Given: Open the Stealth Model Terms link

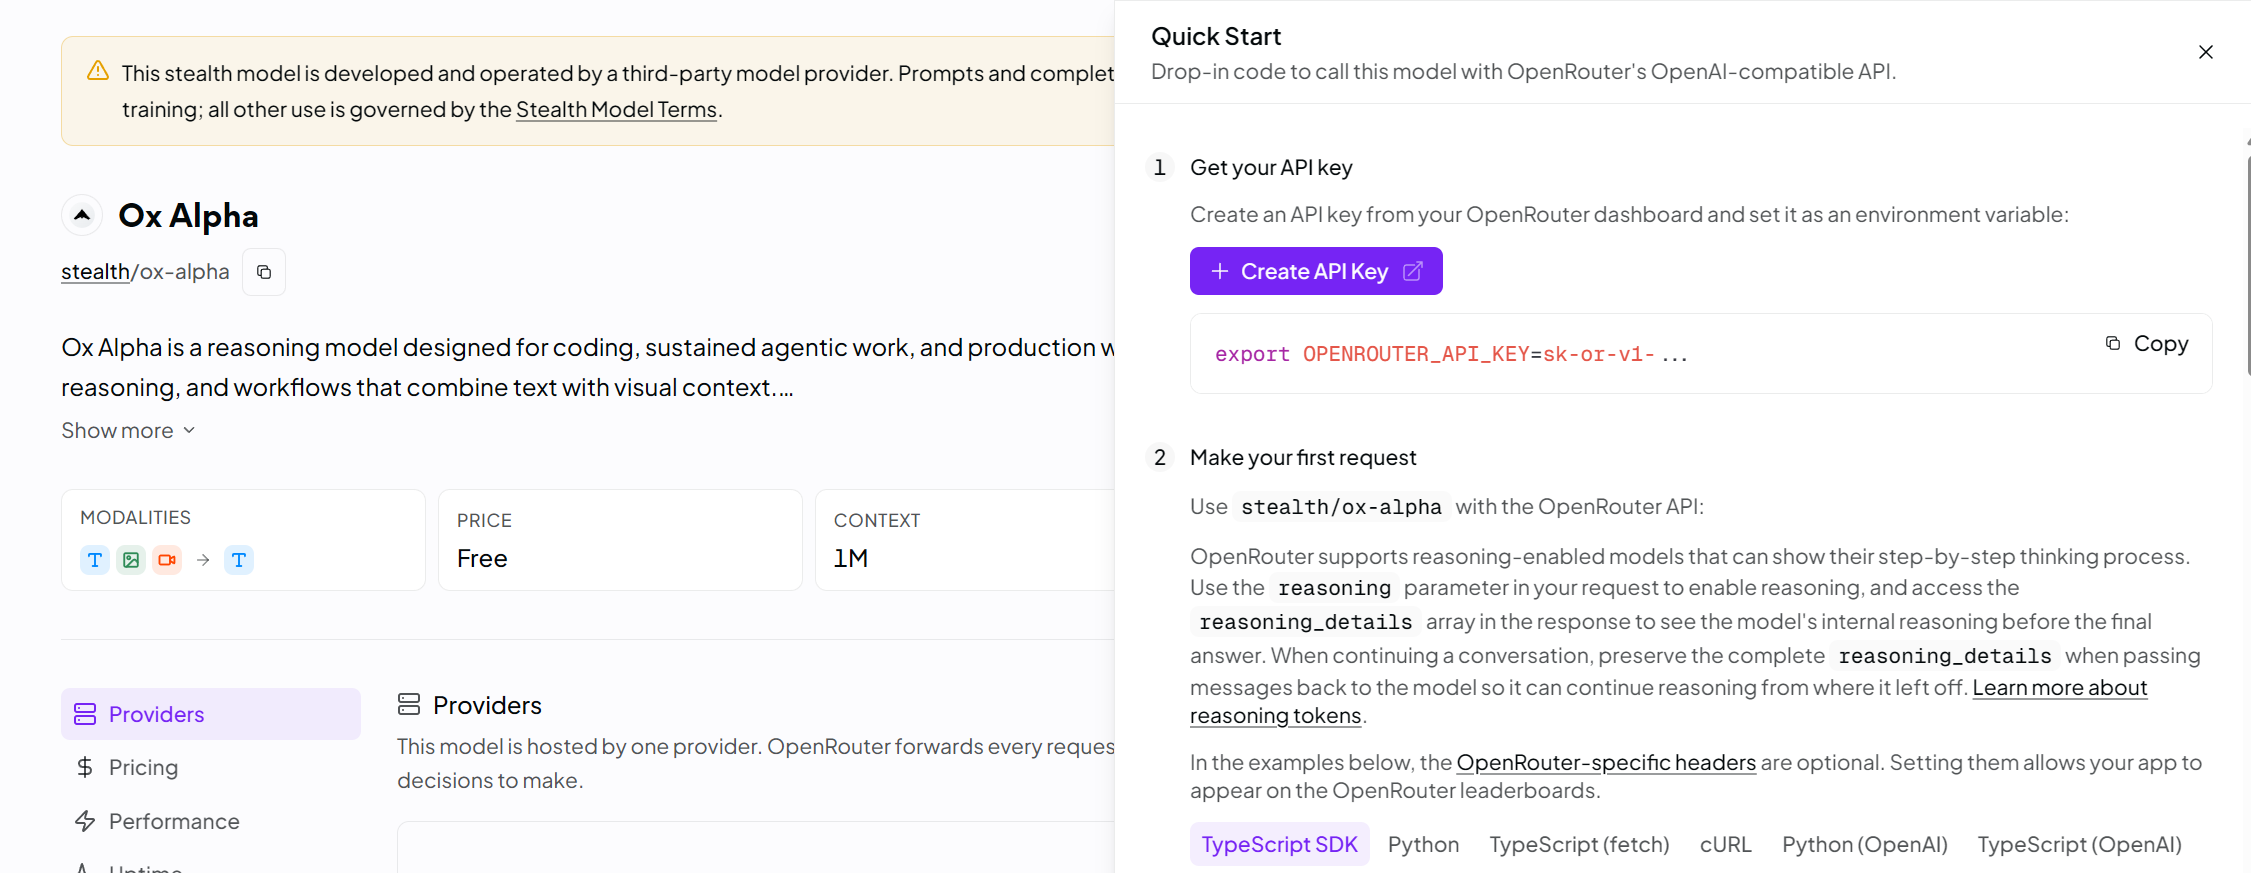Looking at the screenshot, I should point(616,110).
